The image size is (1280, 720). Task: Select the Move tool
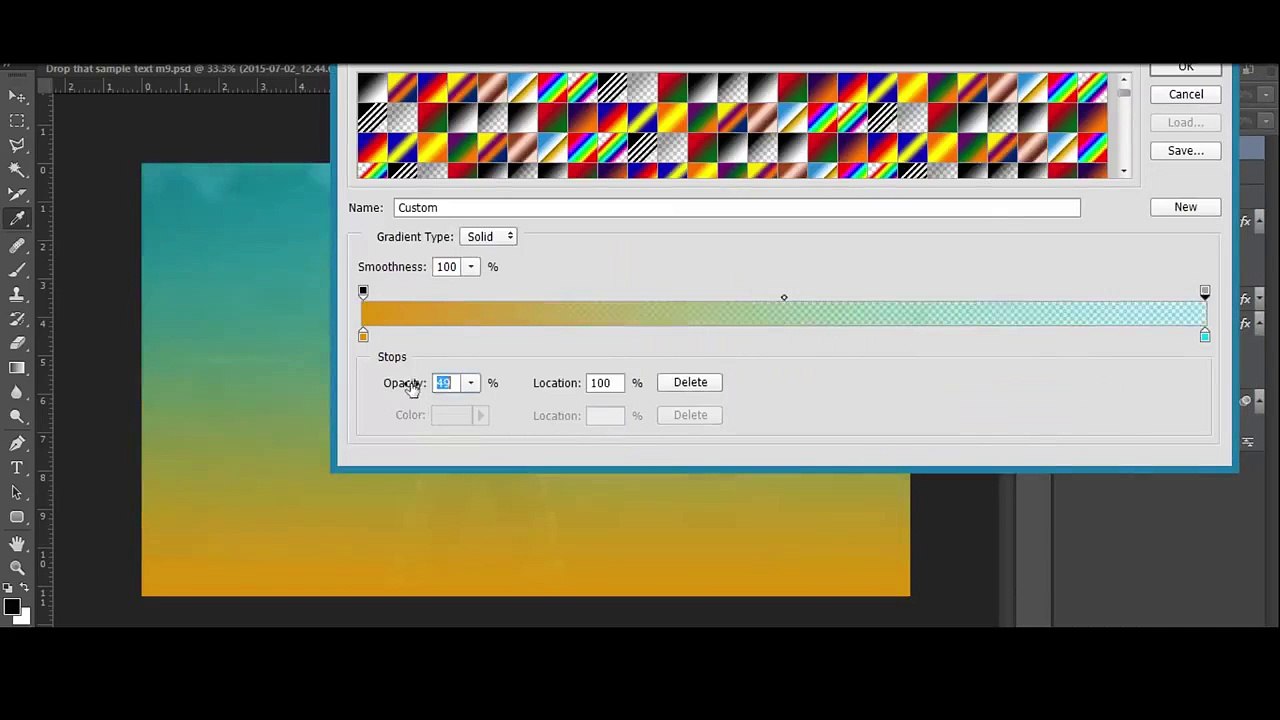coord(17,96)
